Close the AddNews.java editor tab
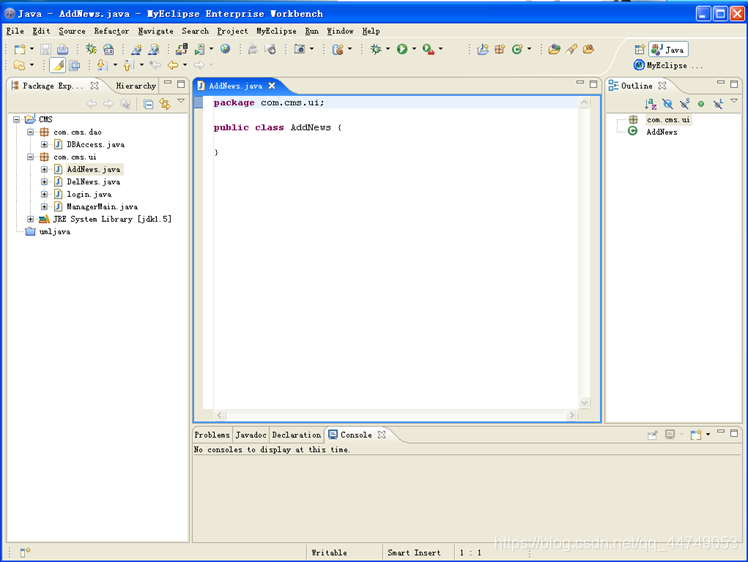The image size is (748, 562). [x=272, y=86]
